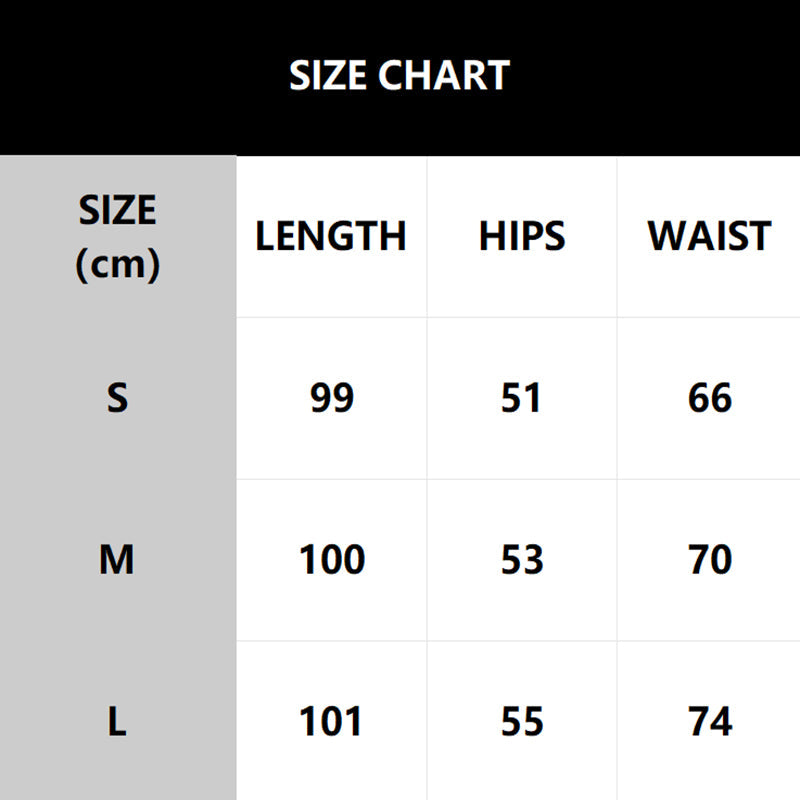Click the M size row label
The height and width of the screenshot is (800, 800).
click(117, 560)
